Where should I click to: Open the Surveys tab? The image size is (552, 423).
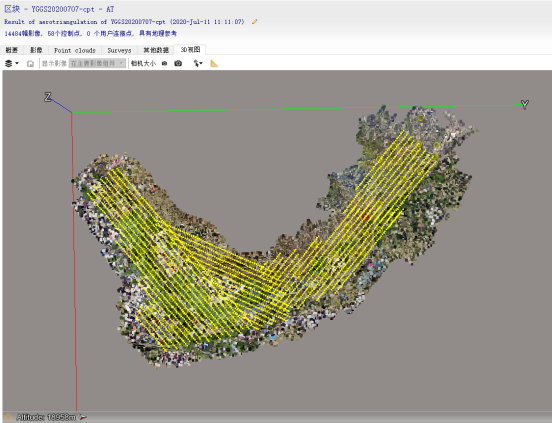click(x=119, y=50)
